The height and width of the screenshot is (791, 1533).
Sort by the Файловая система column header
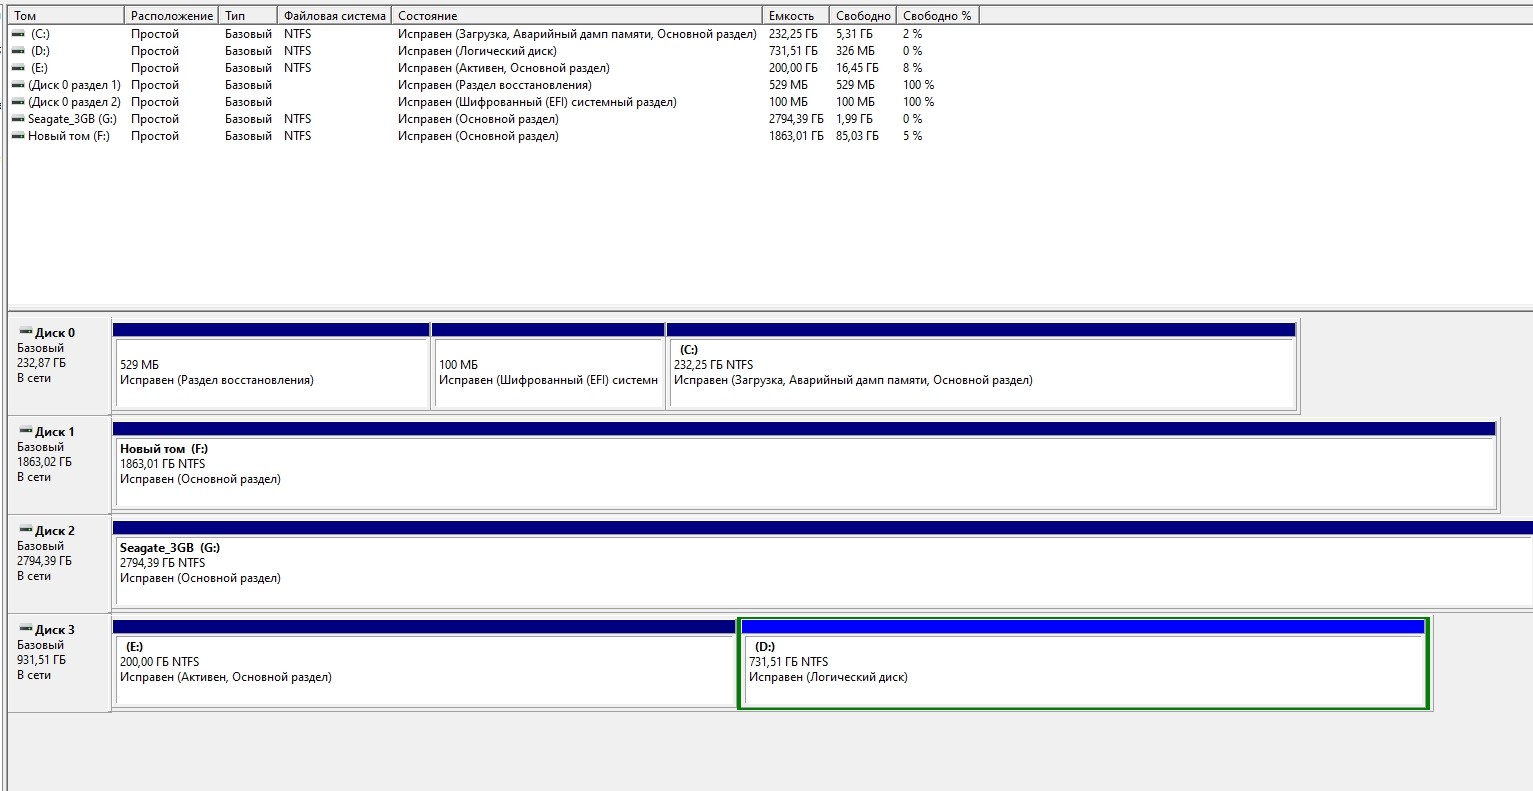tap(334, 16)
